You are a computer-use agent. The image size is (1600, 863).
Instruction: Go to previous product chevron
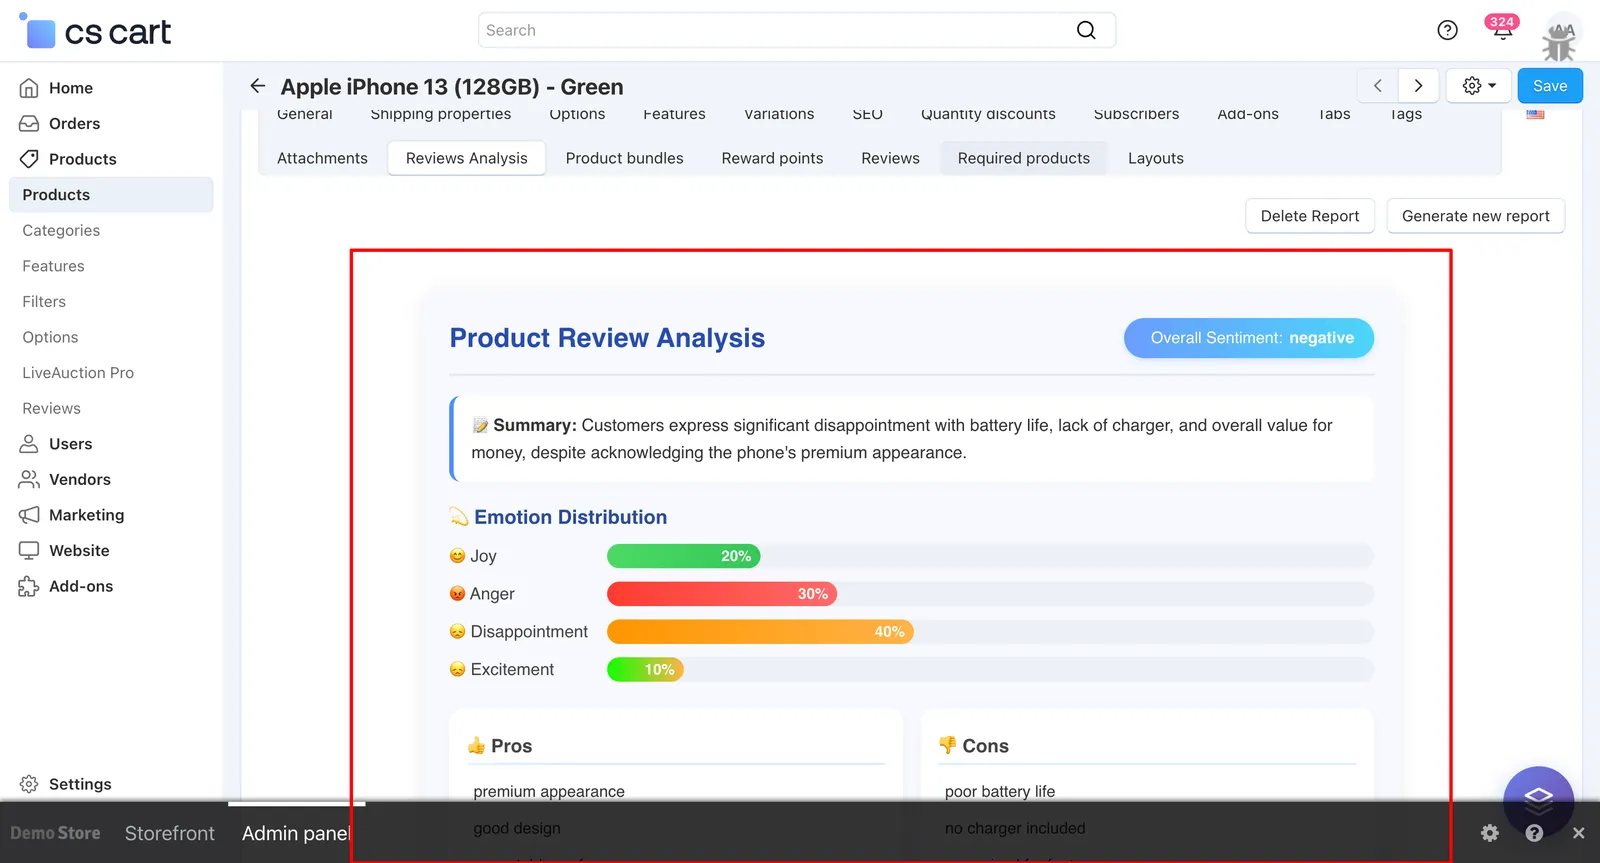click(x=1377, y=86)
